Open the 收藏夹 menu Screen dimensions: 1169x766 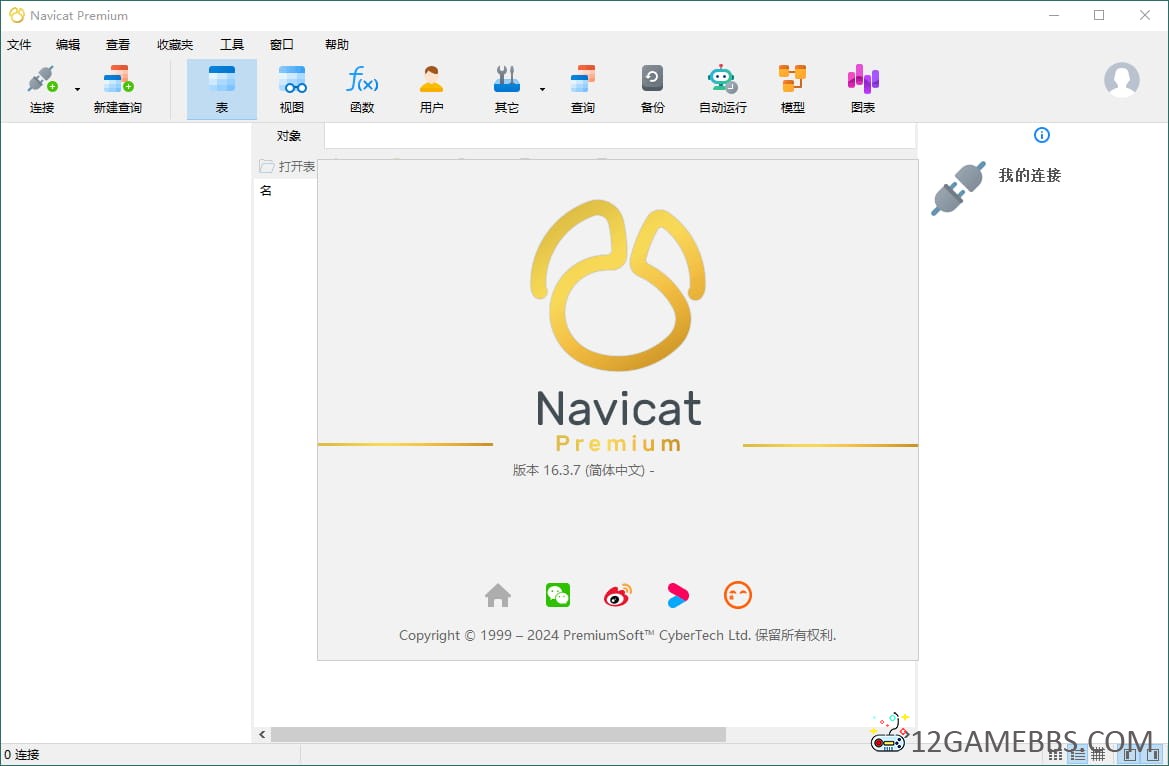click(175, 45)
